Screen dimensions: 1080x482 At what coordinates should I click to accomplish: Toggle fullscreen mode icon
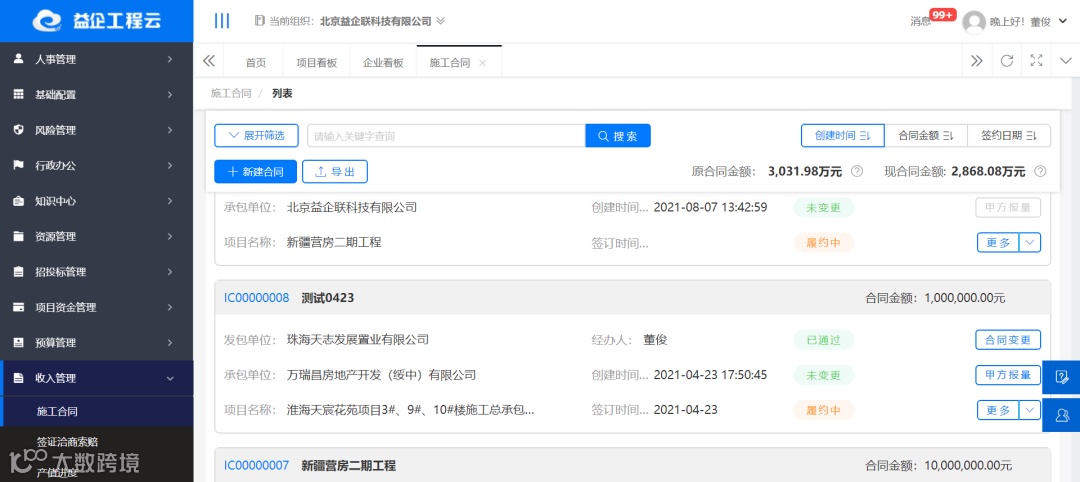tap(1036, 61)
